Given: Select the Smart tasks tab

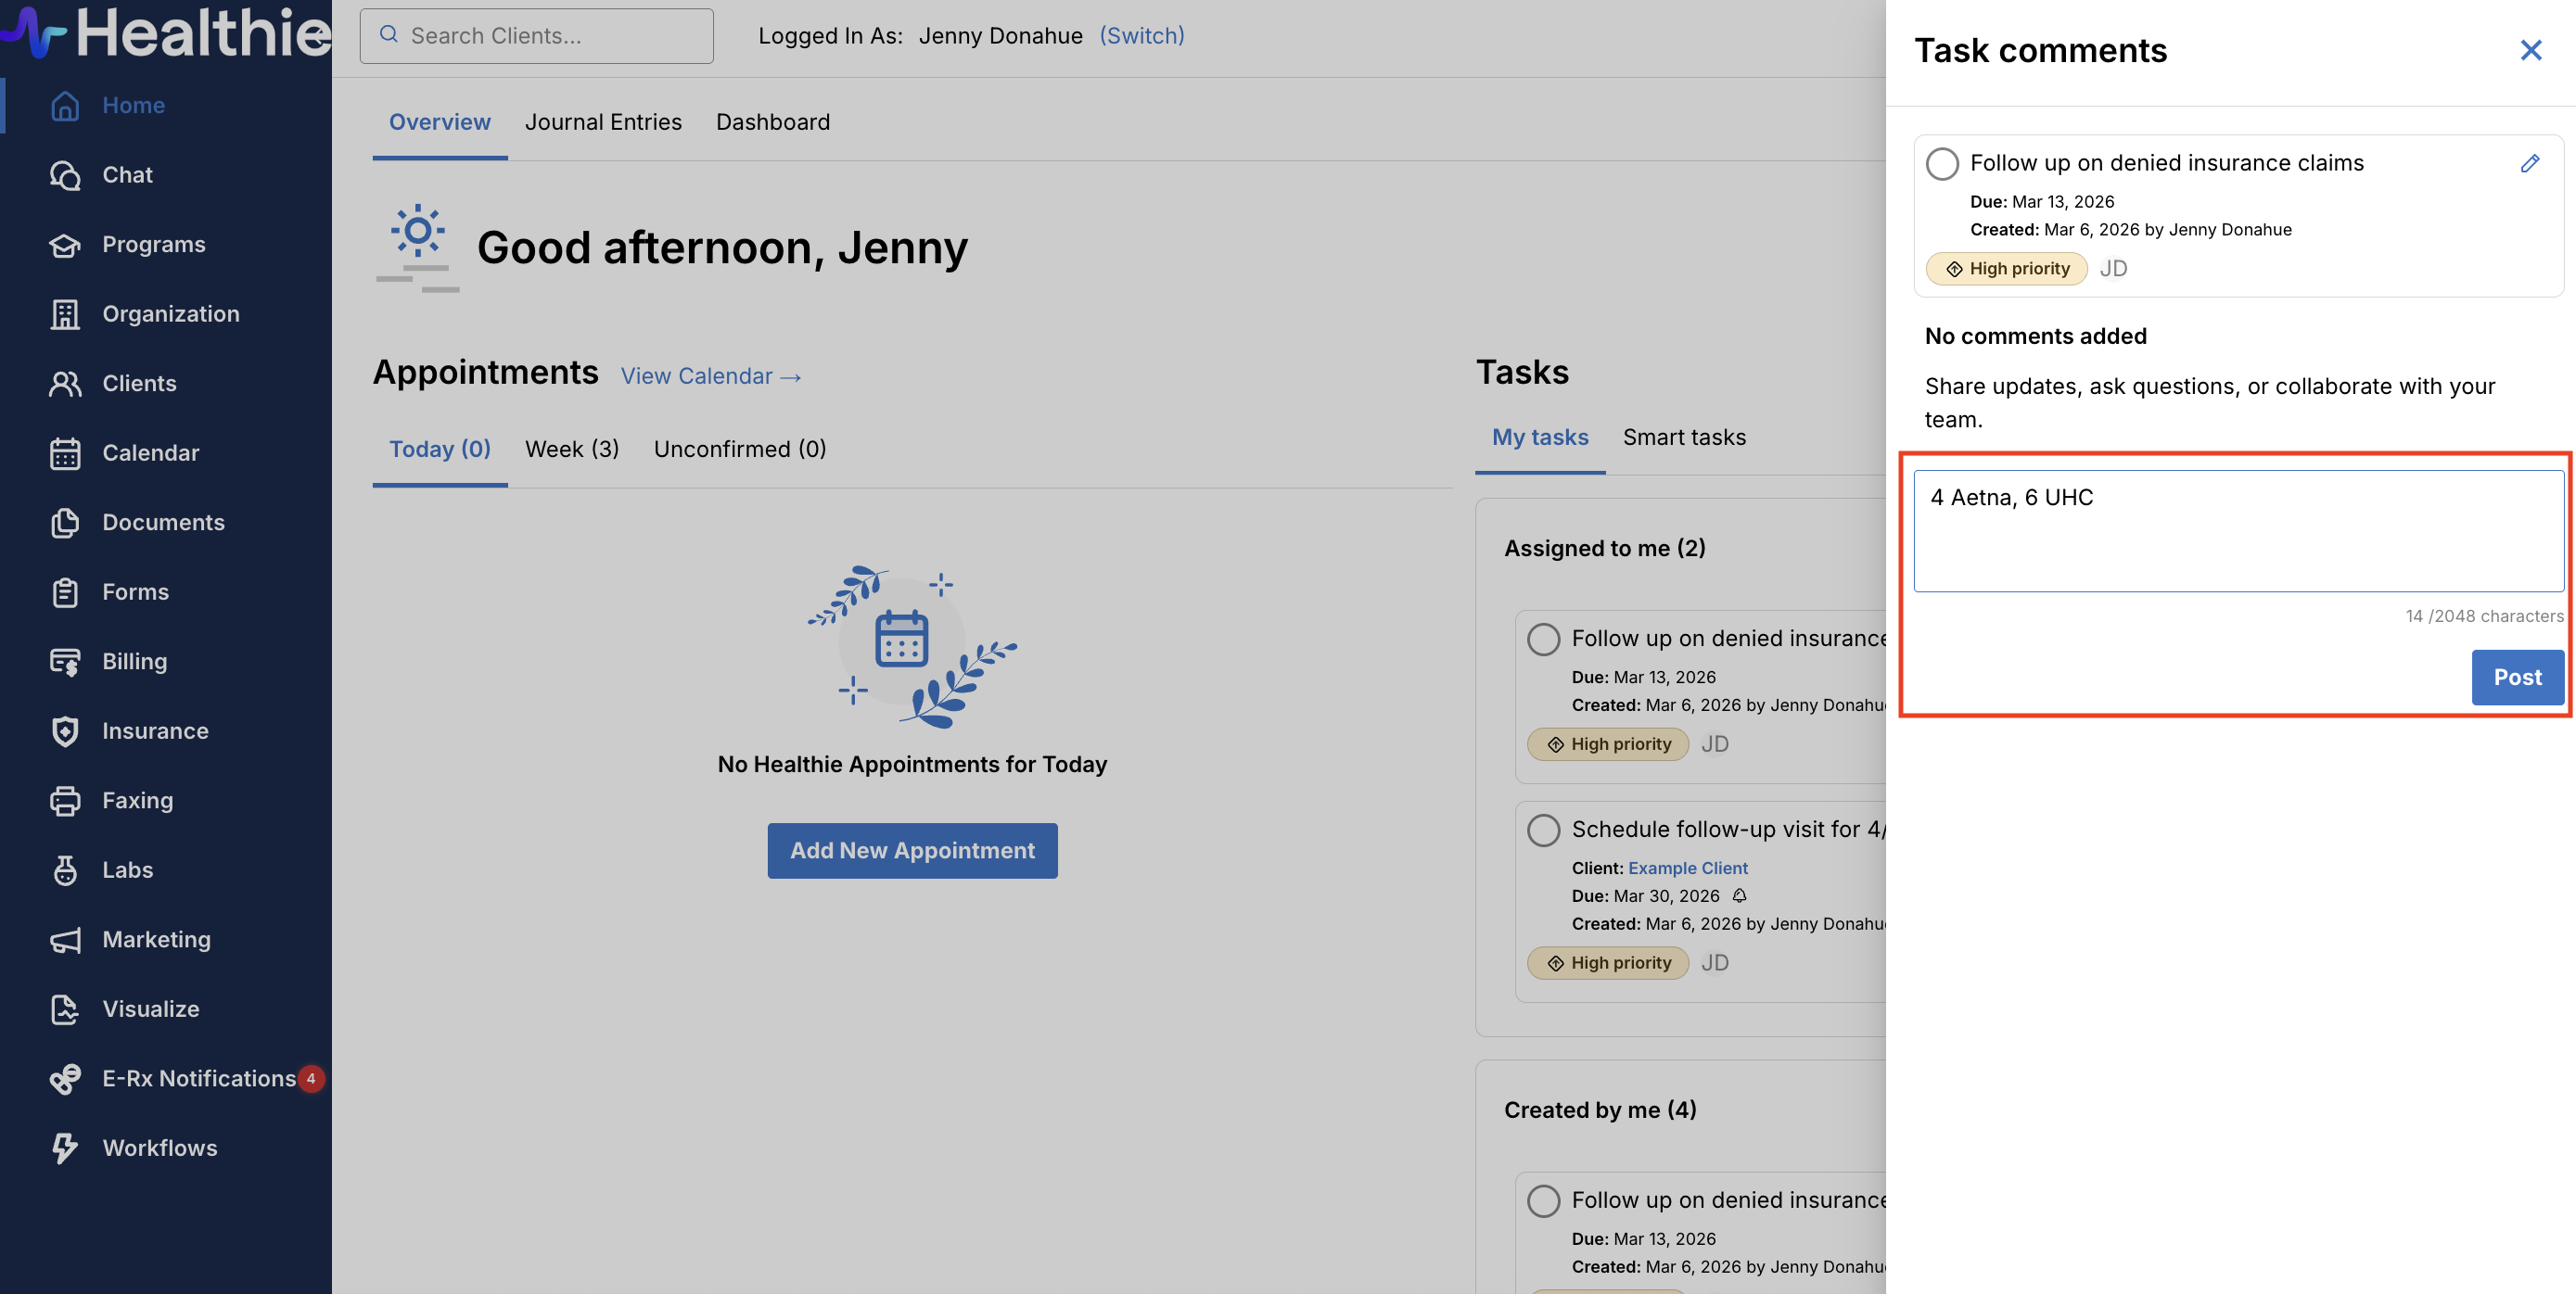Looking at the screenshot, I should click(x=1684, y=437).
